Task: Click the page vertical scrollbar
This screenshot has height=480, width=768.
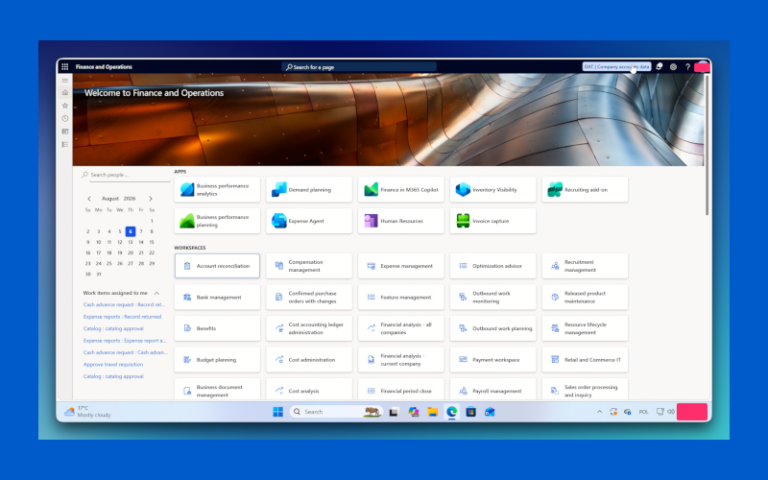Action: 707,144
